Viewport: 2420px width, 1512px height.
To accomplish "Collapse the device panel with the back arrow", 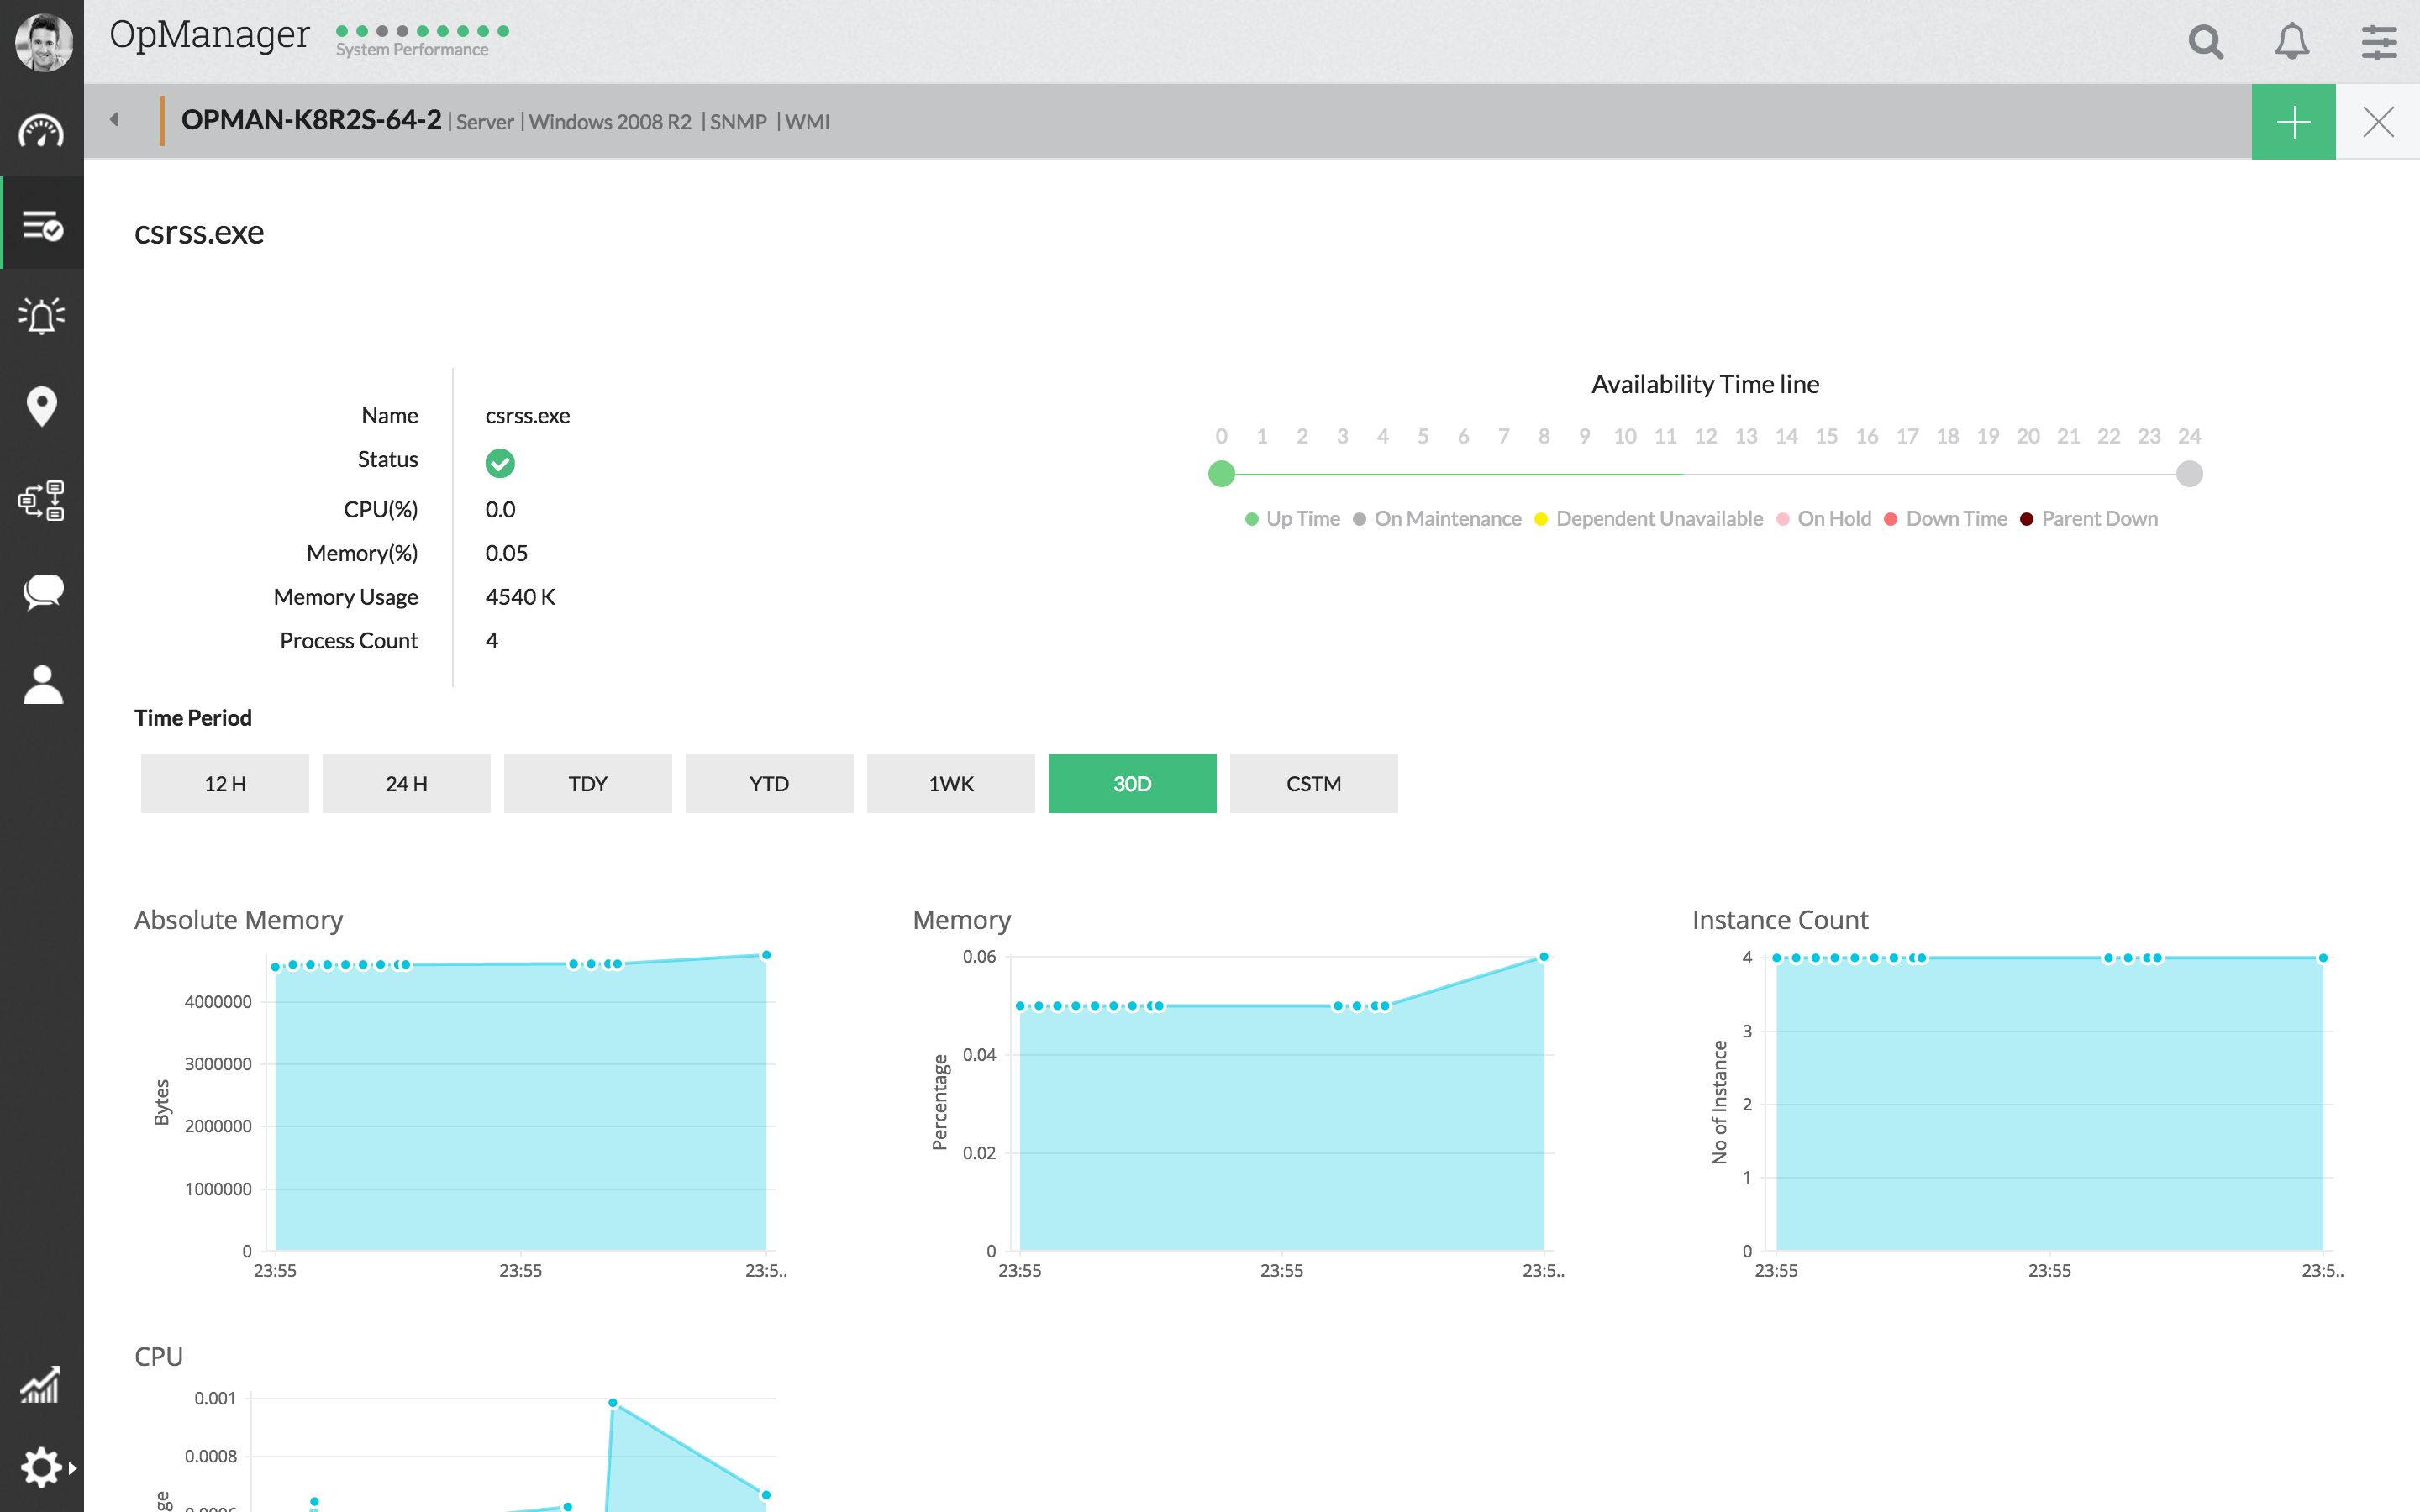I will click(x=113, y=119).
